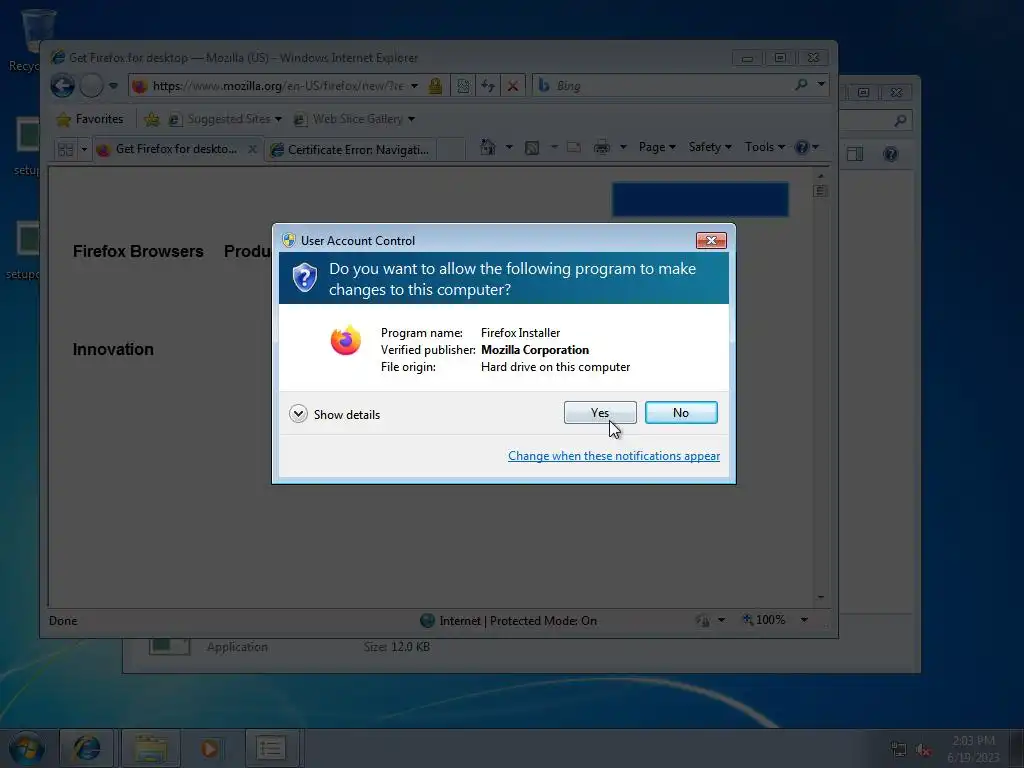1024x768 pixels.
Task: Open Windows Explorer taskbar icon
Action: pos(151,748)
